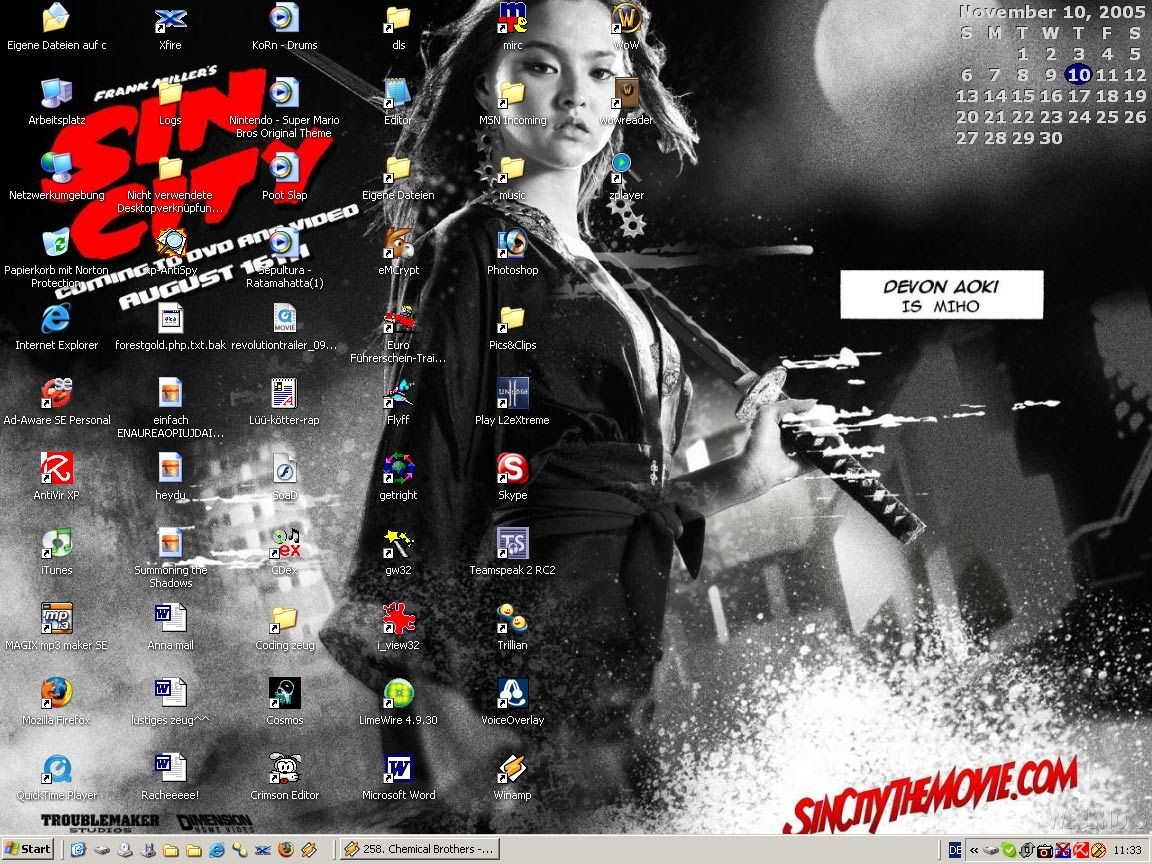
Task: Switch to Chemical Brothers Winamp taskbar button
Action: [x=420, y=849]
